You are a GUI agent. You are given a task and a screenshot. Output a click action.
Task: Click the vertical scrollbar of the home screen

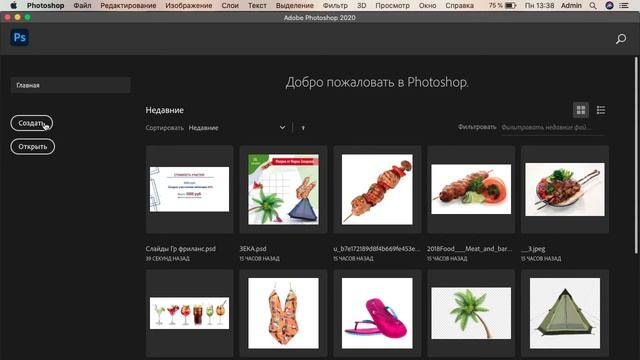(x=636, y=157)
